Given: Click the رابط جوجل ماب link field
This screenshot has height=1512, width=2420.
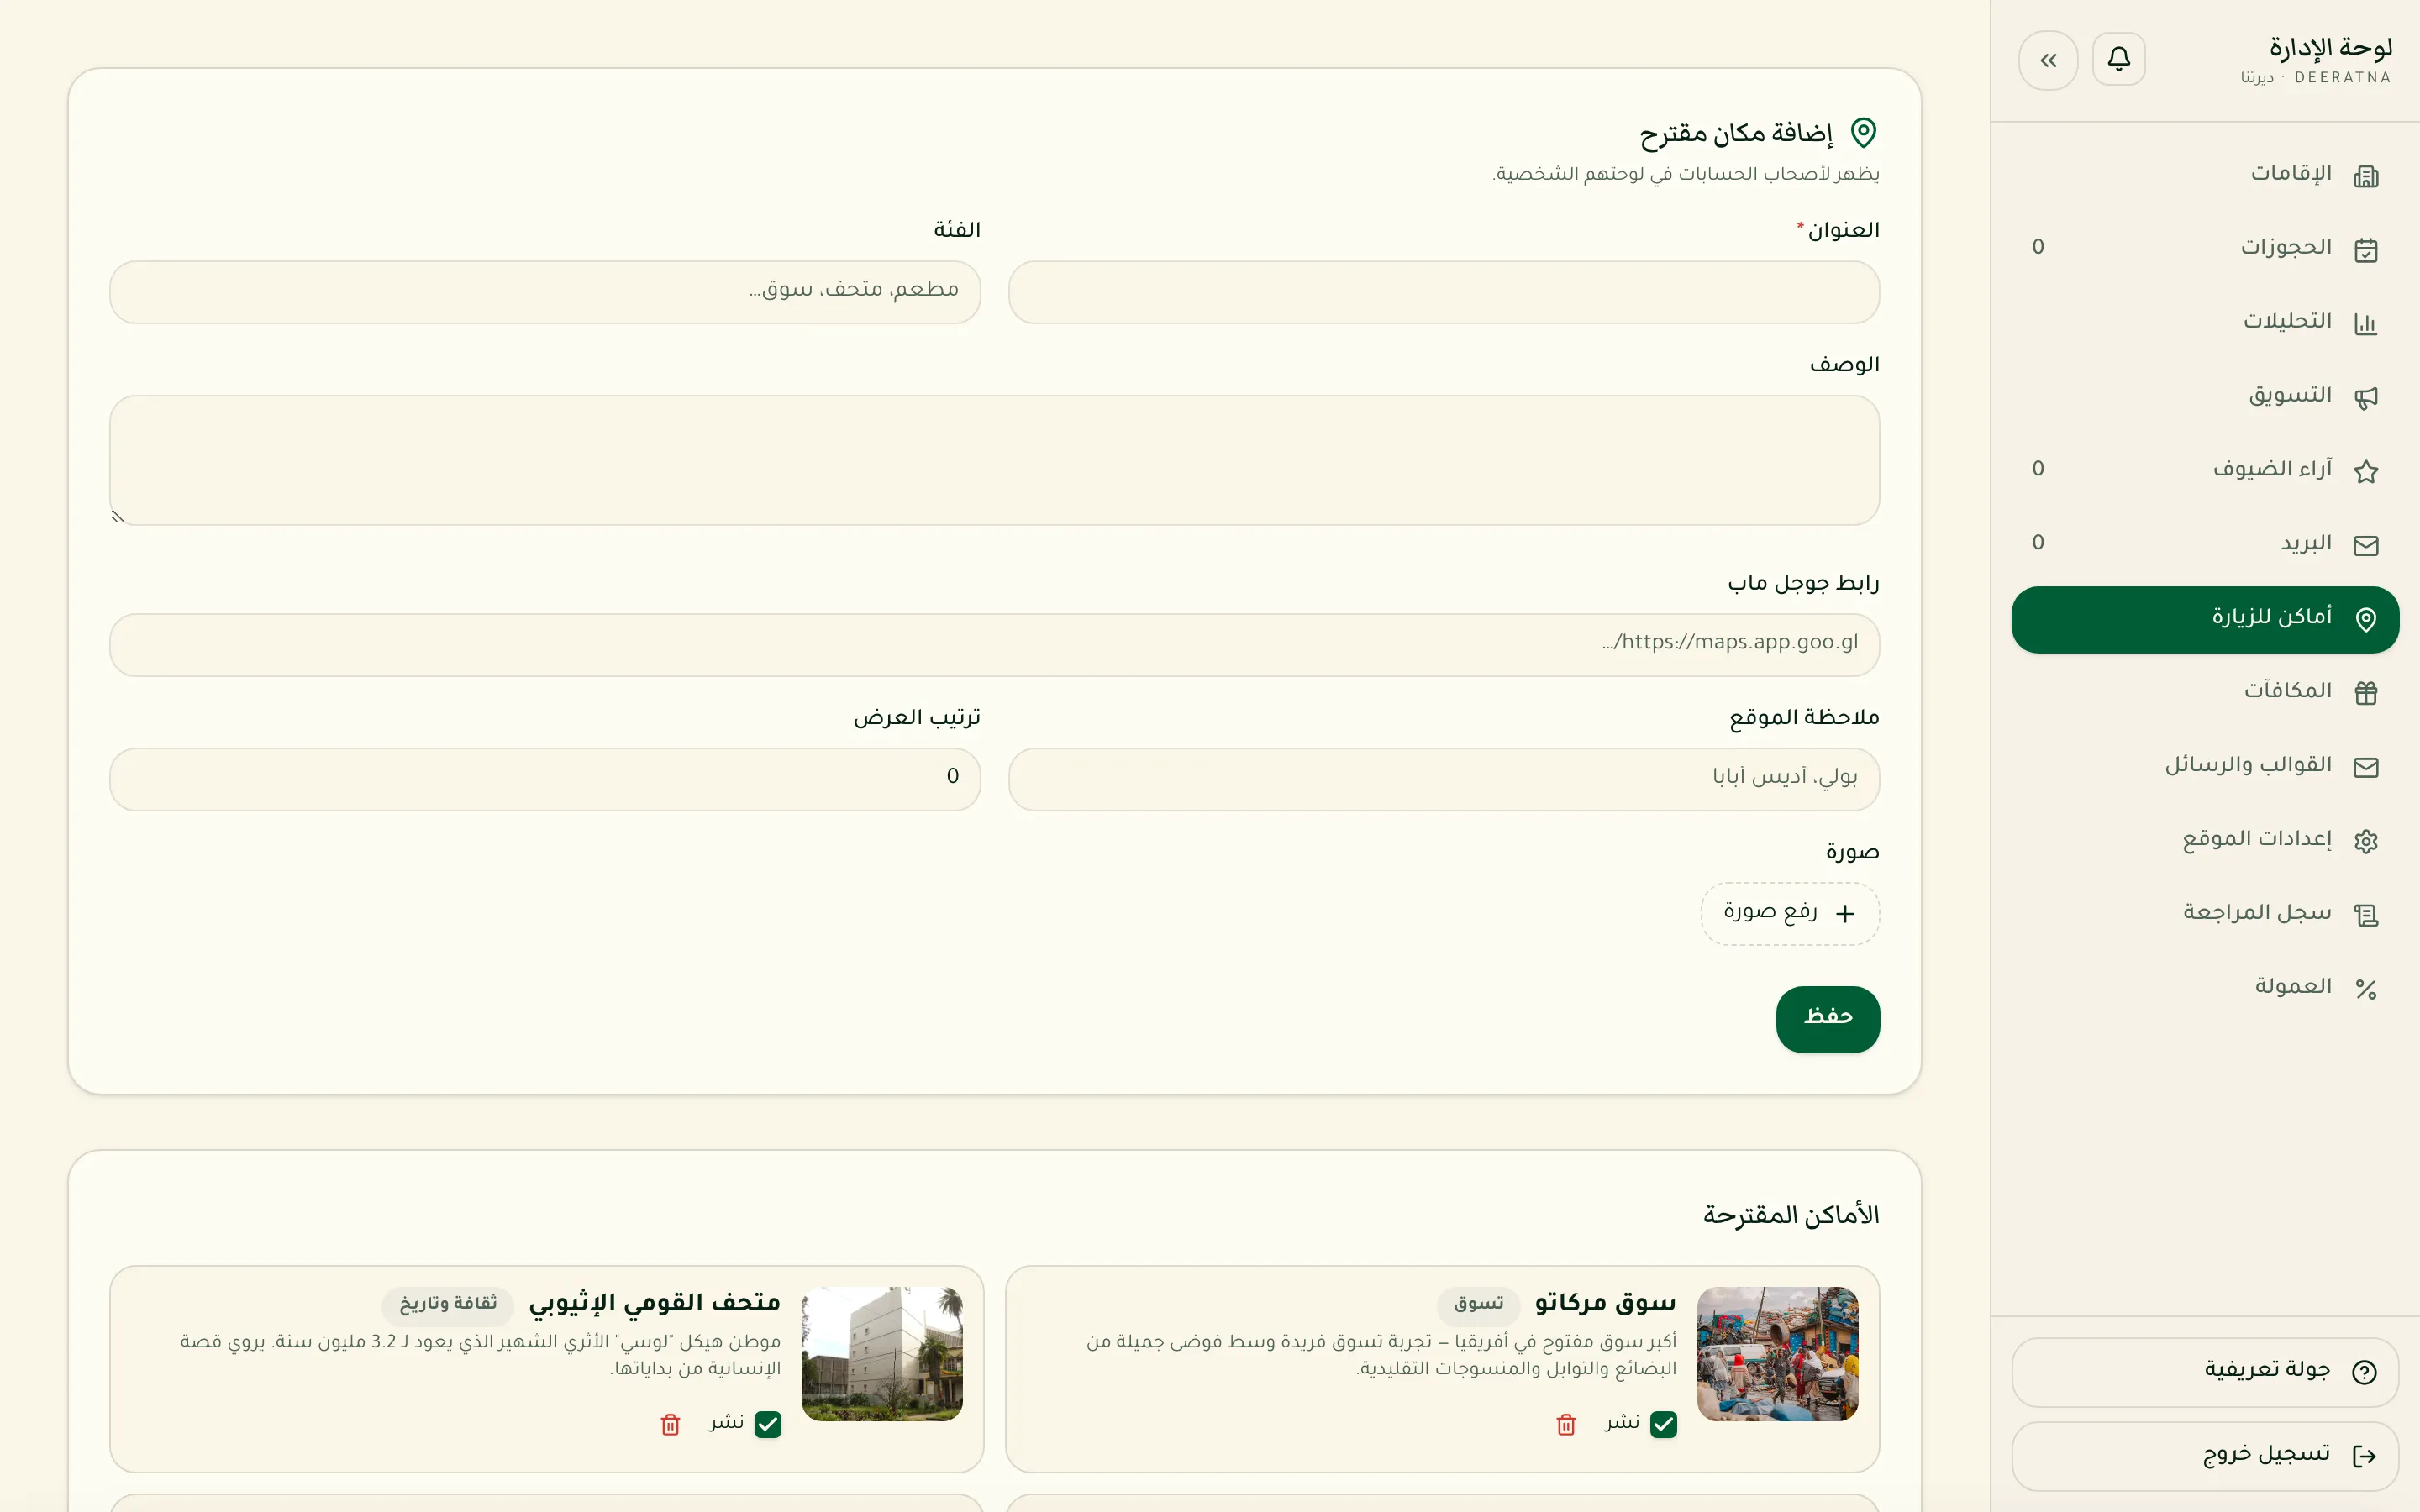Looking at the screenshot, I should click(x=994, y=645).
